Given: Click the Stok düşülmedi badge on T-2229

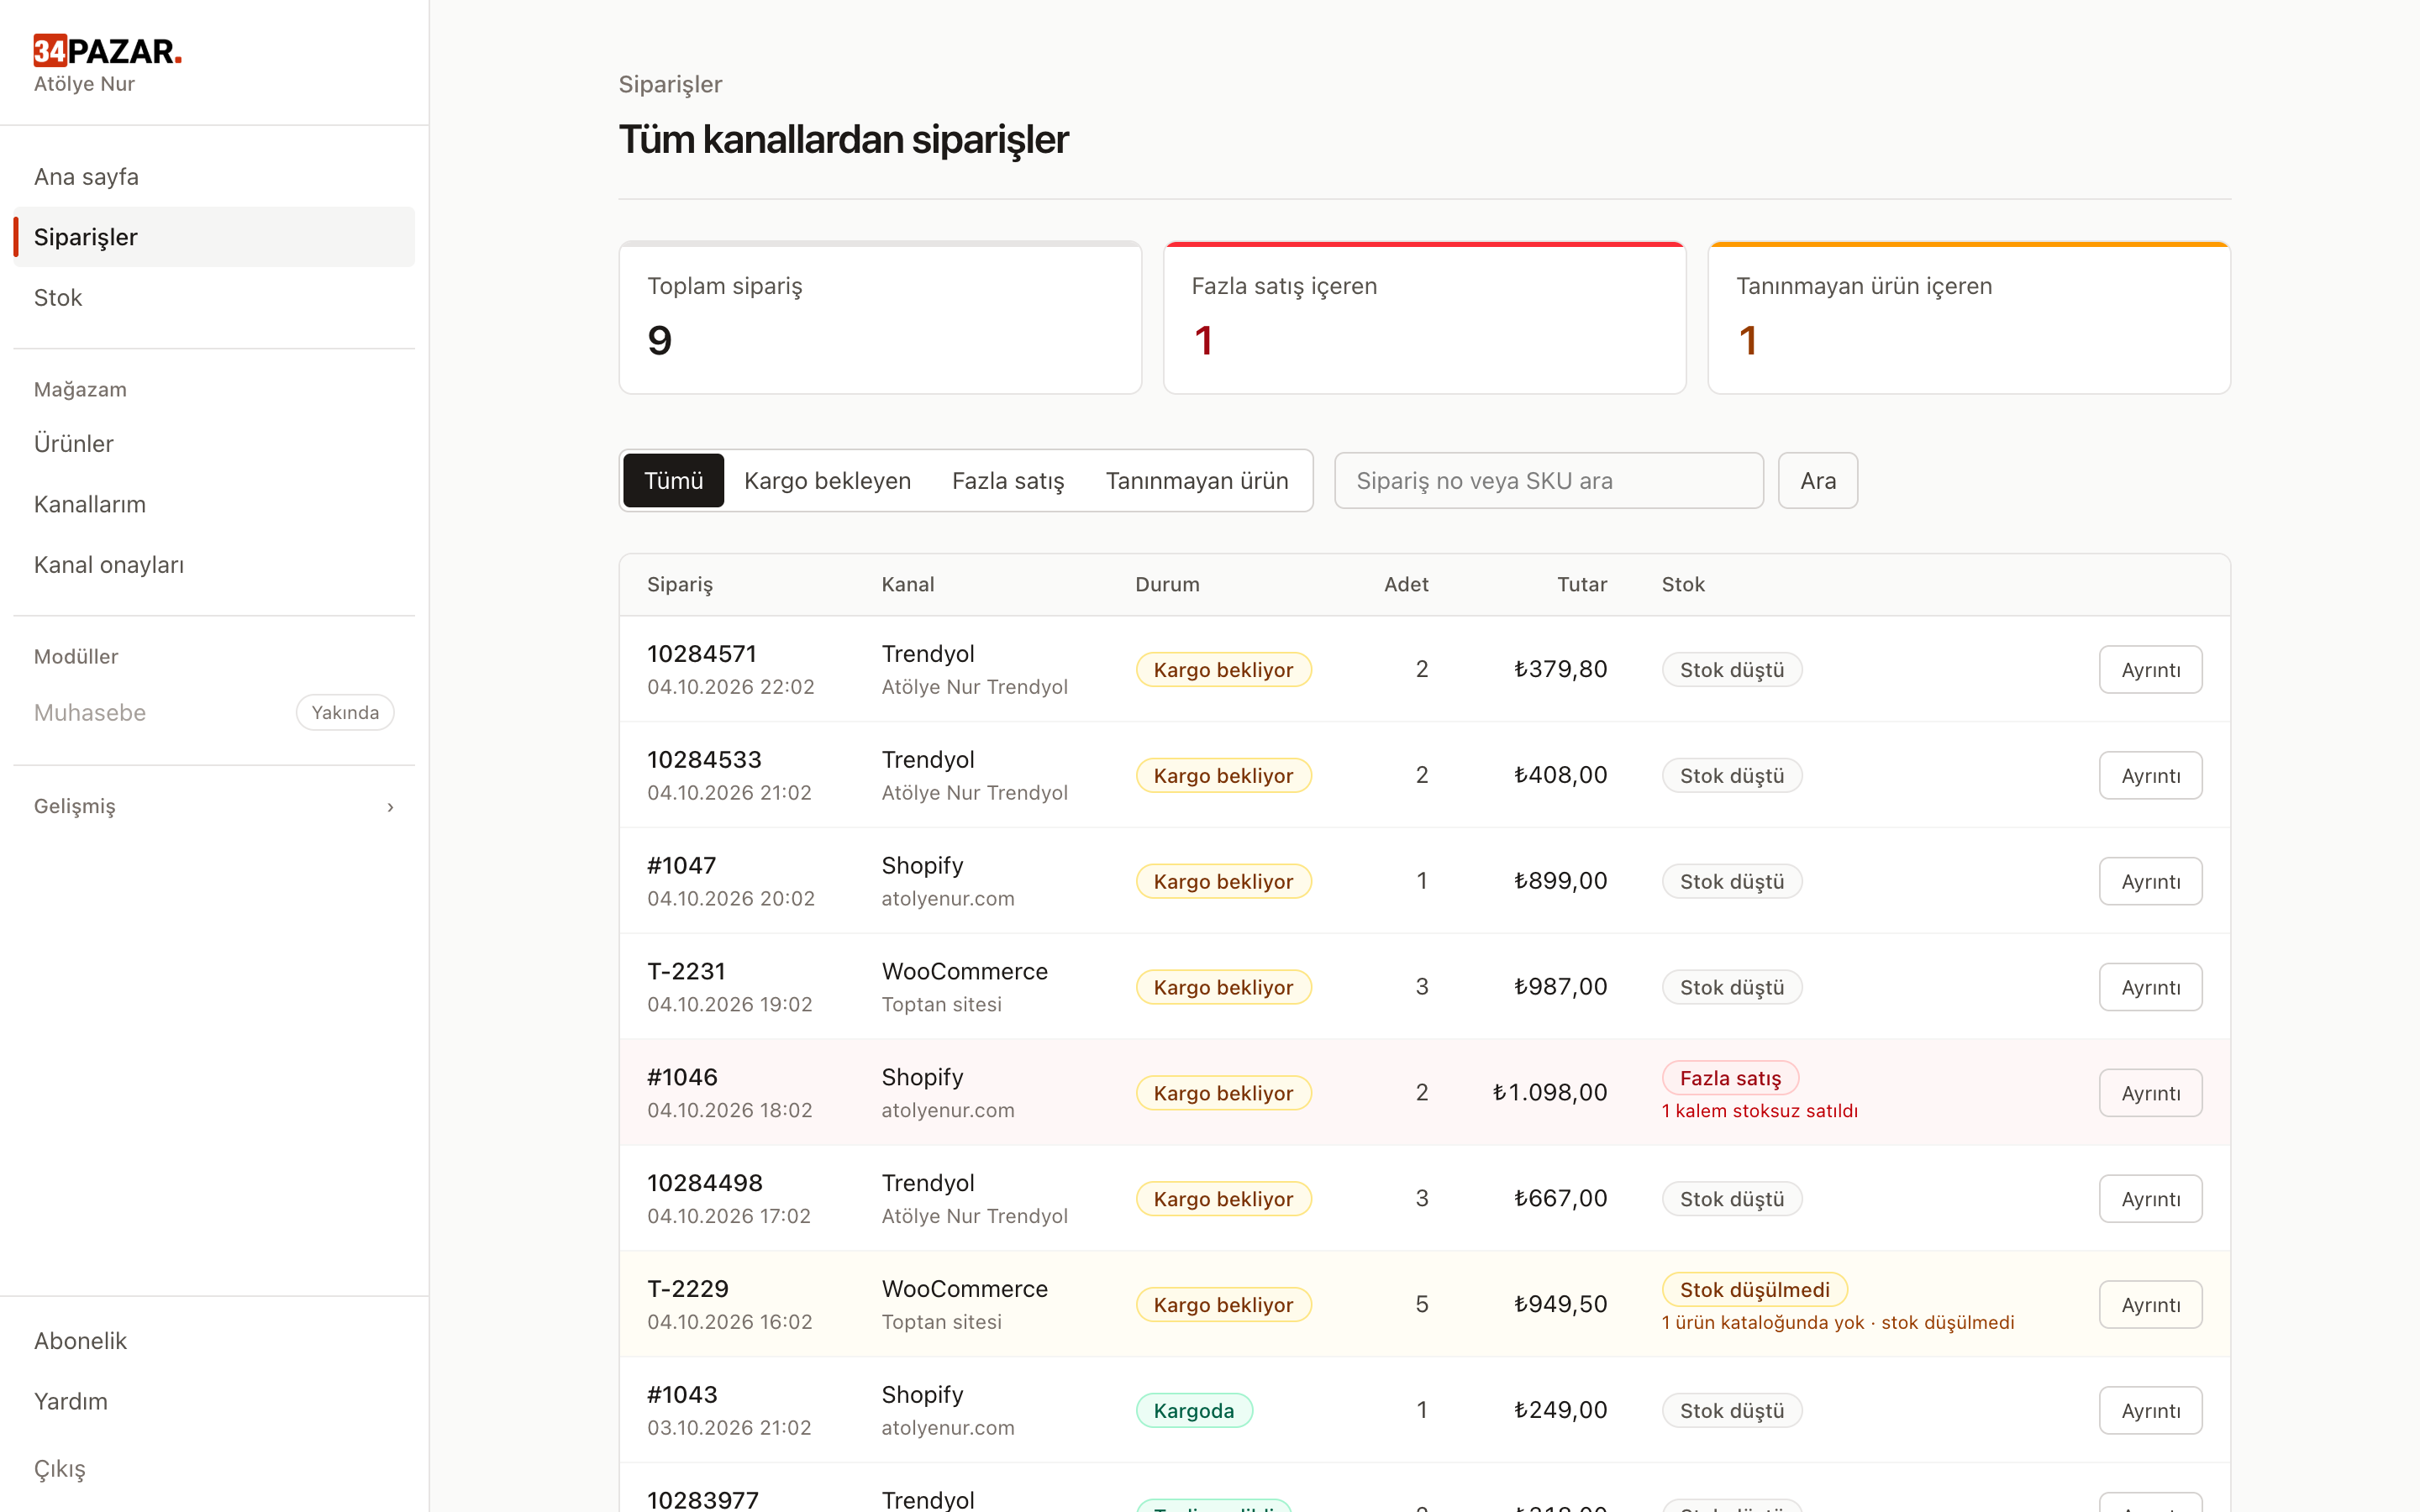Looking at the screenshot, I should pos(1755,1290).
